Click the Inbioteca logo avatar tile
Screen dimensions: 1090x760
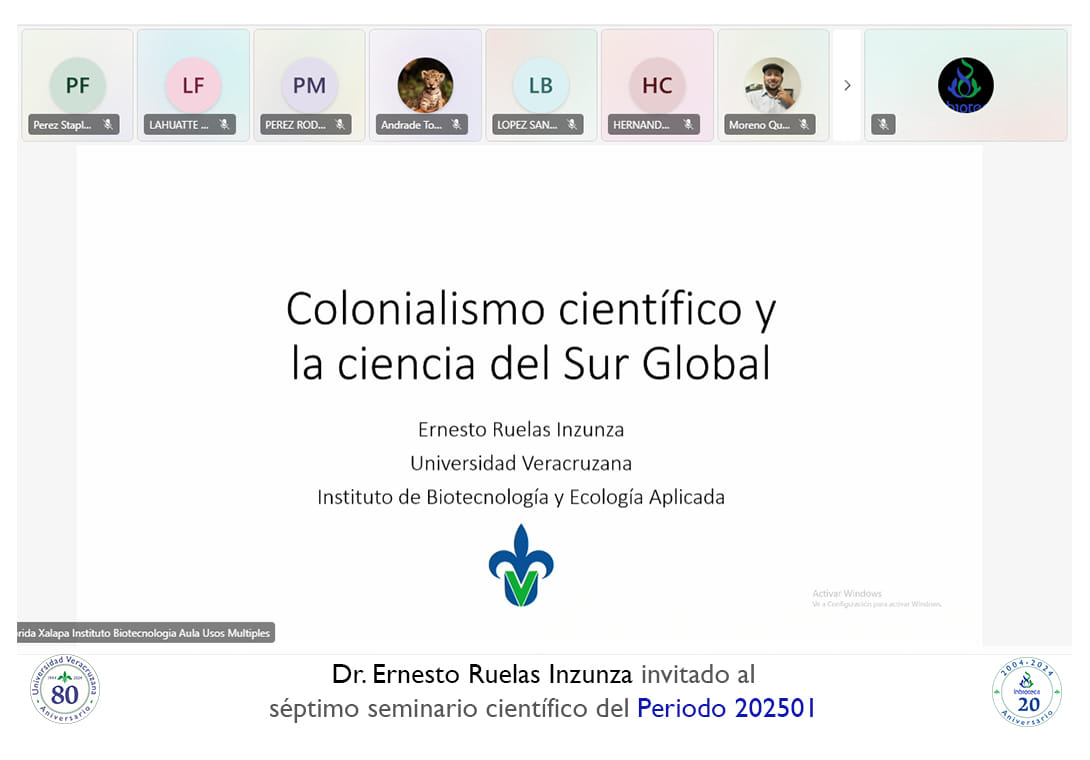click(x=965, y=85)
